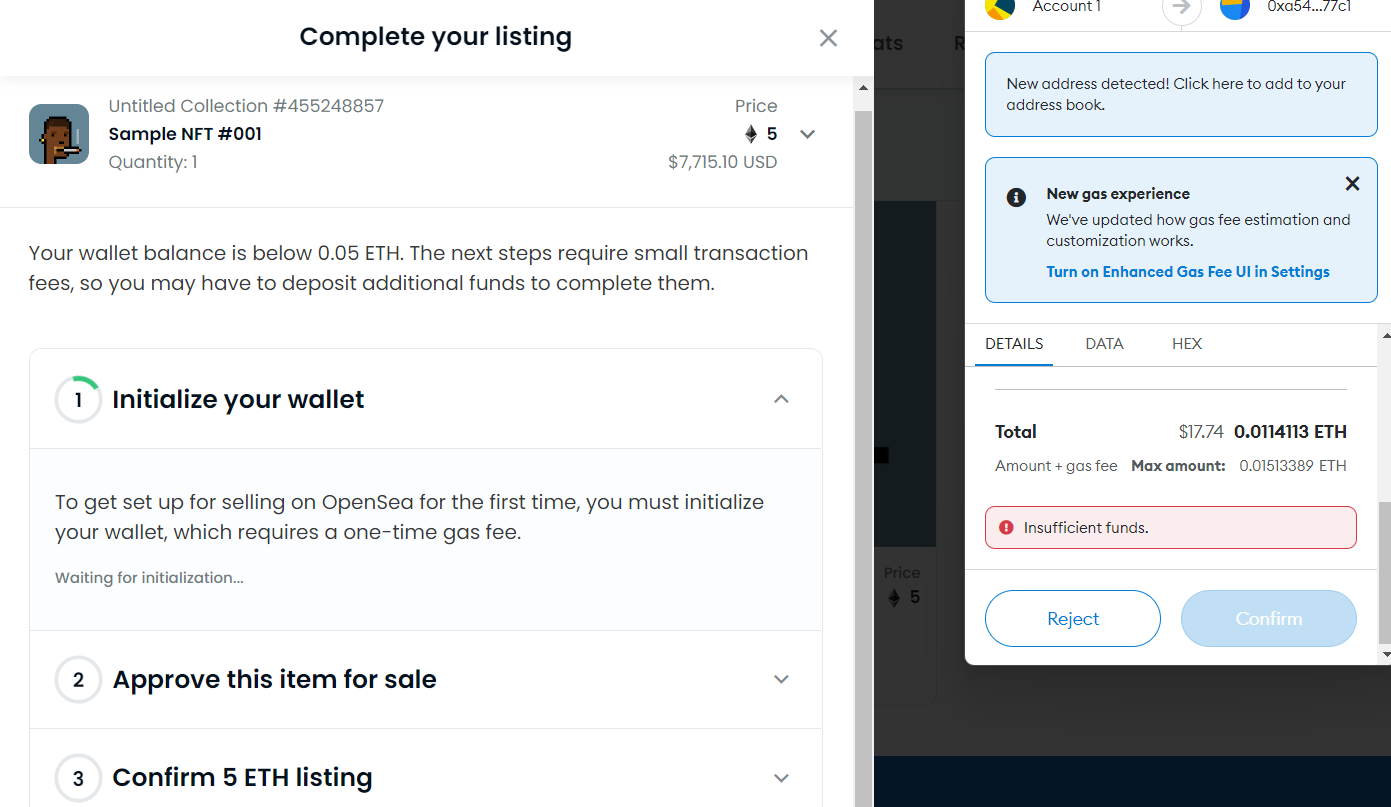The height and width of the screenshot is (807, 1391).
Task: Click the recipient address avatar icon
Action: (1235, 6)
